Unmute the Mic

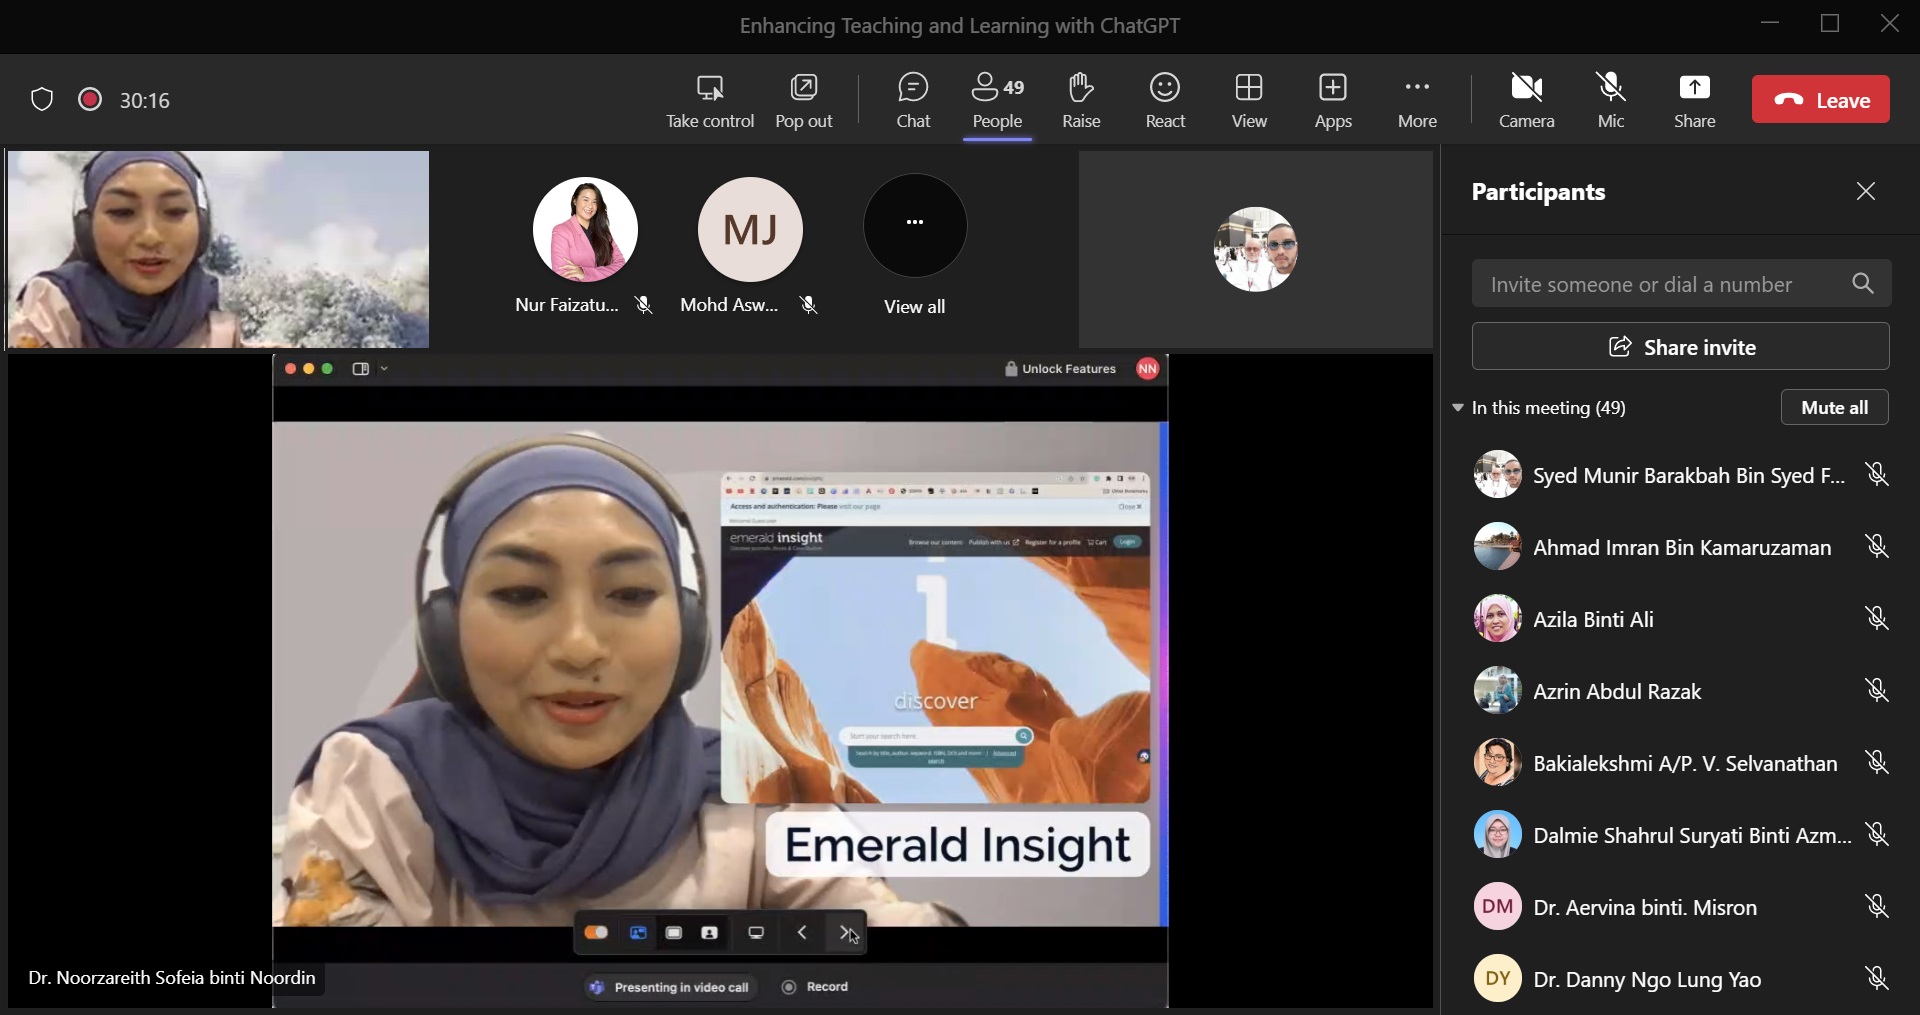tap(1611, 100)
